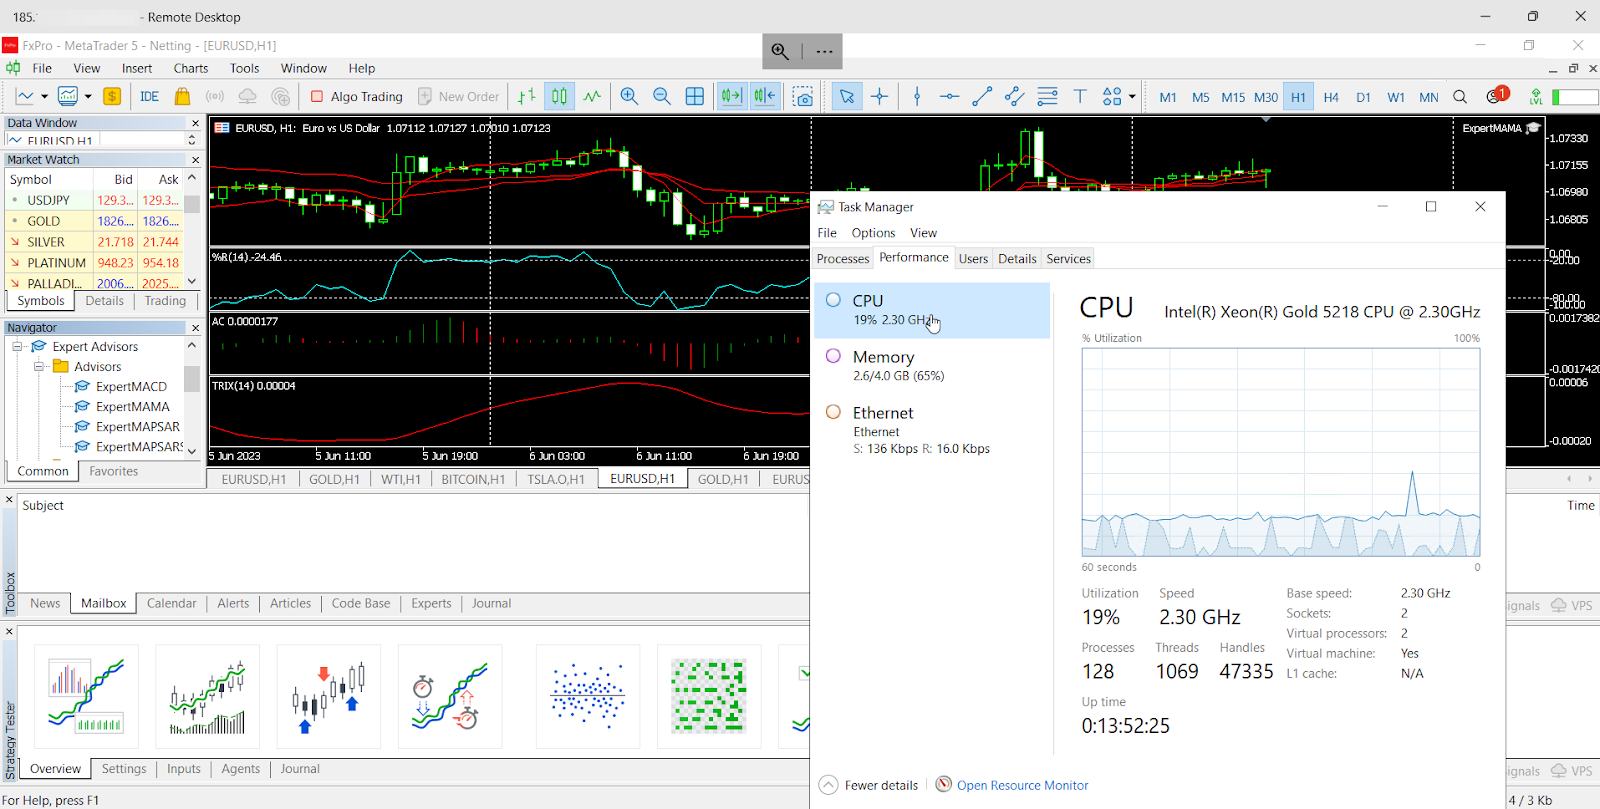Open account notifications with red badge
This screenshot has width=1600, height=809.
[1496, 96]
